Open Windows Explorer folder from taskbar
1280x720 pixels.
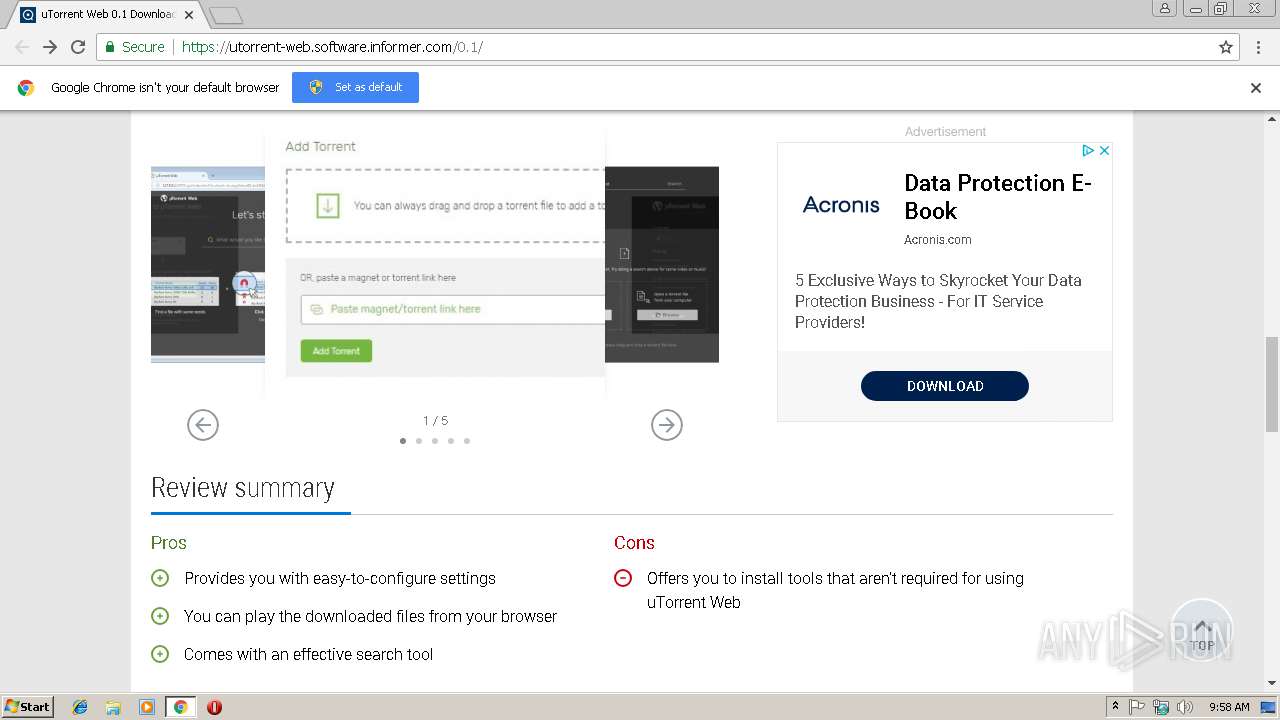pos(113,707)
